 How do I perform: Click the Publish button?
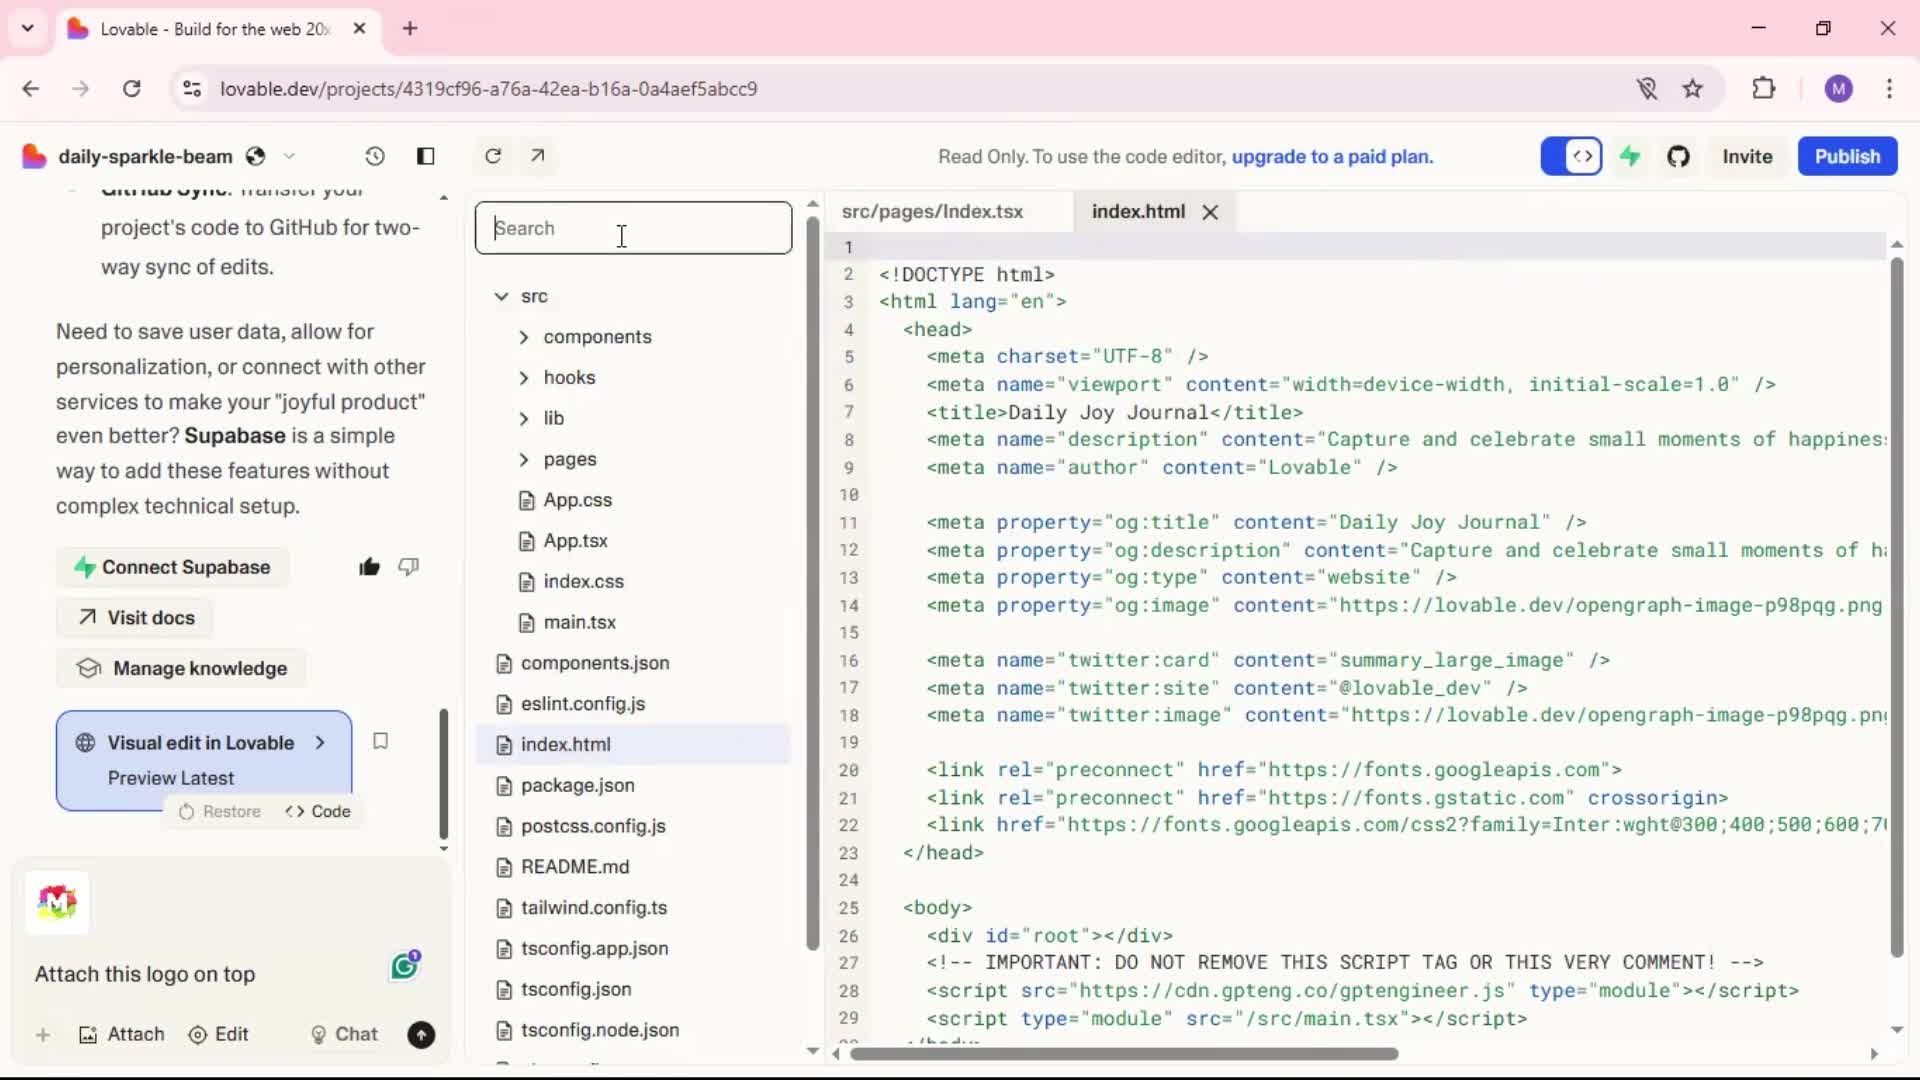[x=1847, y=156]
